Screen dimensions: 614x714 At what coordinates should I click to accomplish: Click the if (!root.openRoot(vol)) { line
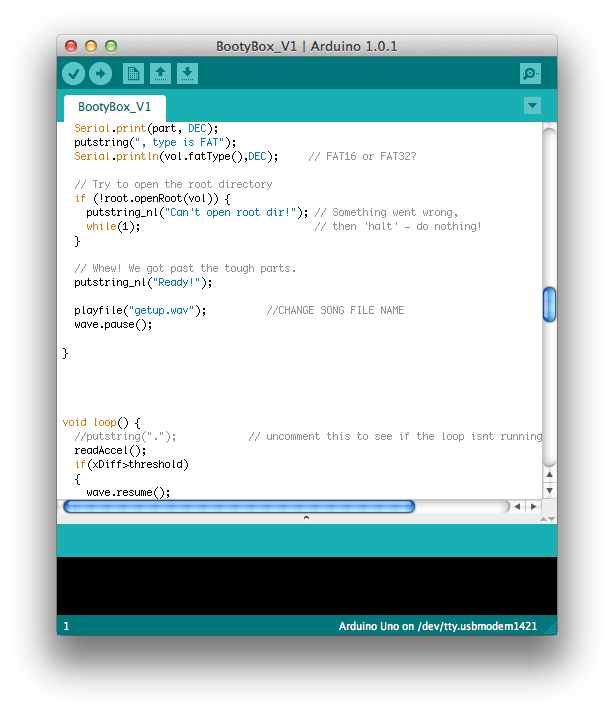(153, 199)
